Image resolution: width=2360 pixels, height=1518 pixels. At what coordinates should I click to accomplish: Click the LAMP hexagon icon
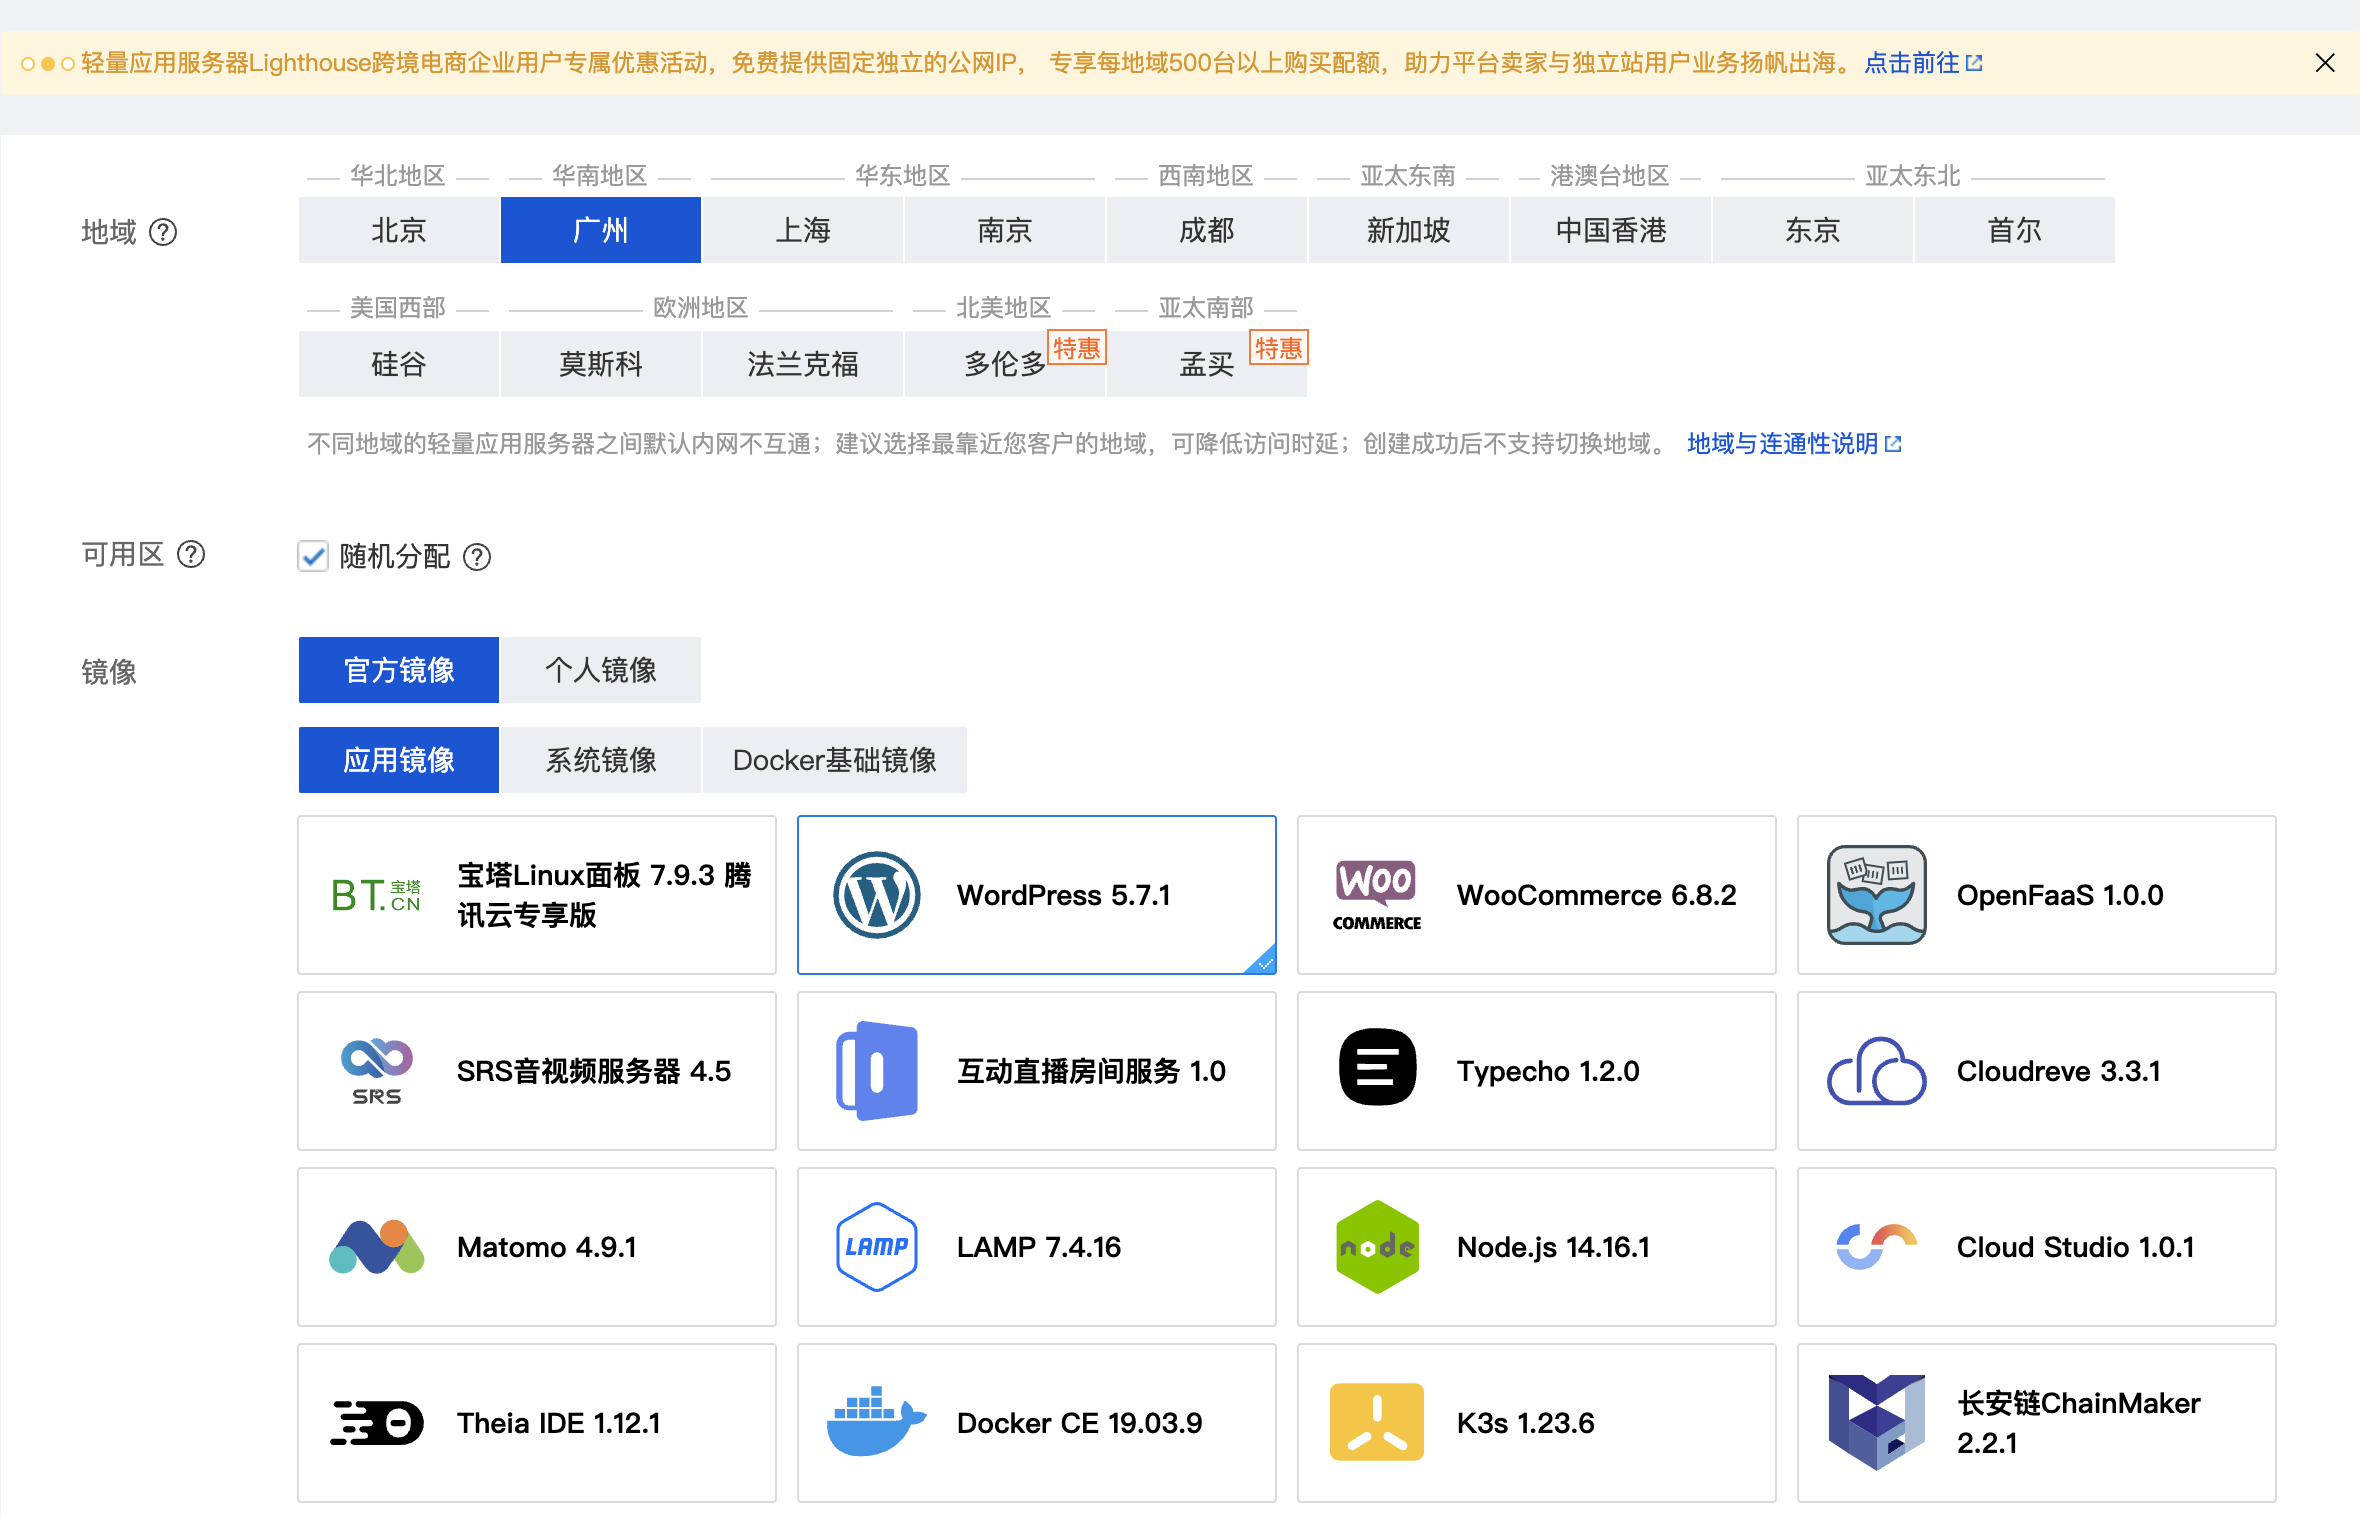click(x=877, y=1247)
